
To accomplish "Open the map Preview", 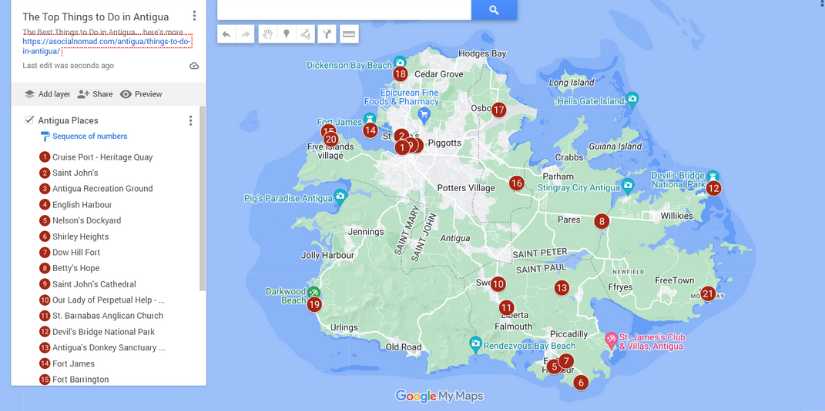I will [141, 94].
